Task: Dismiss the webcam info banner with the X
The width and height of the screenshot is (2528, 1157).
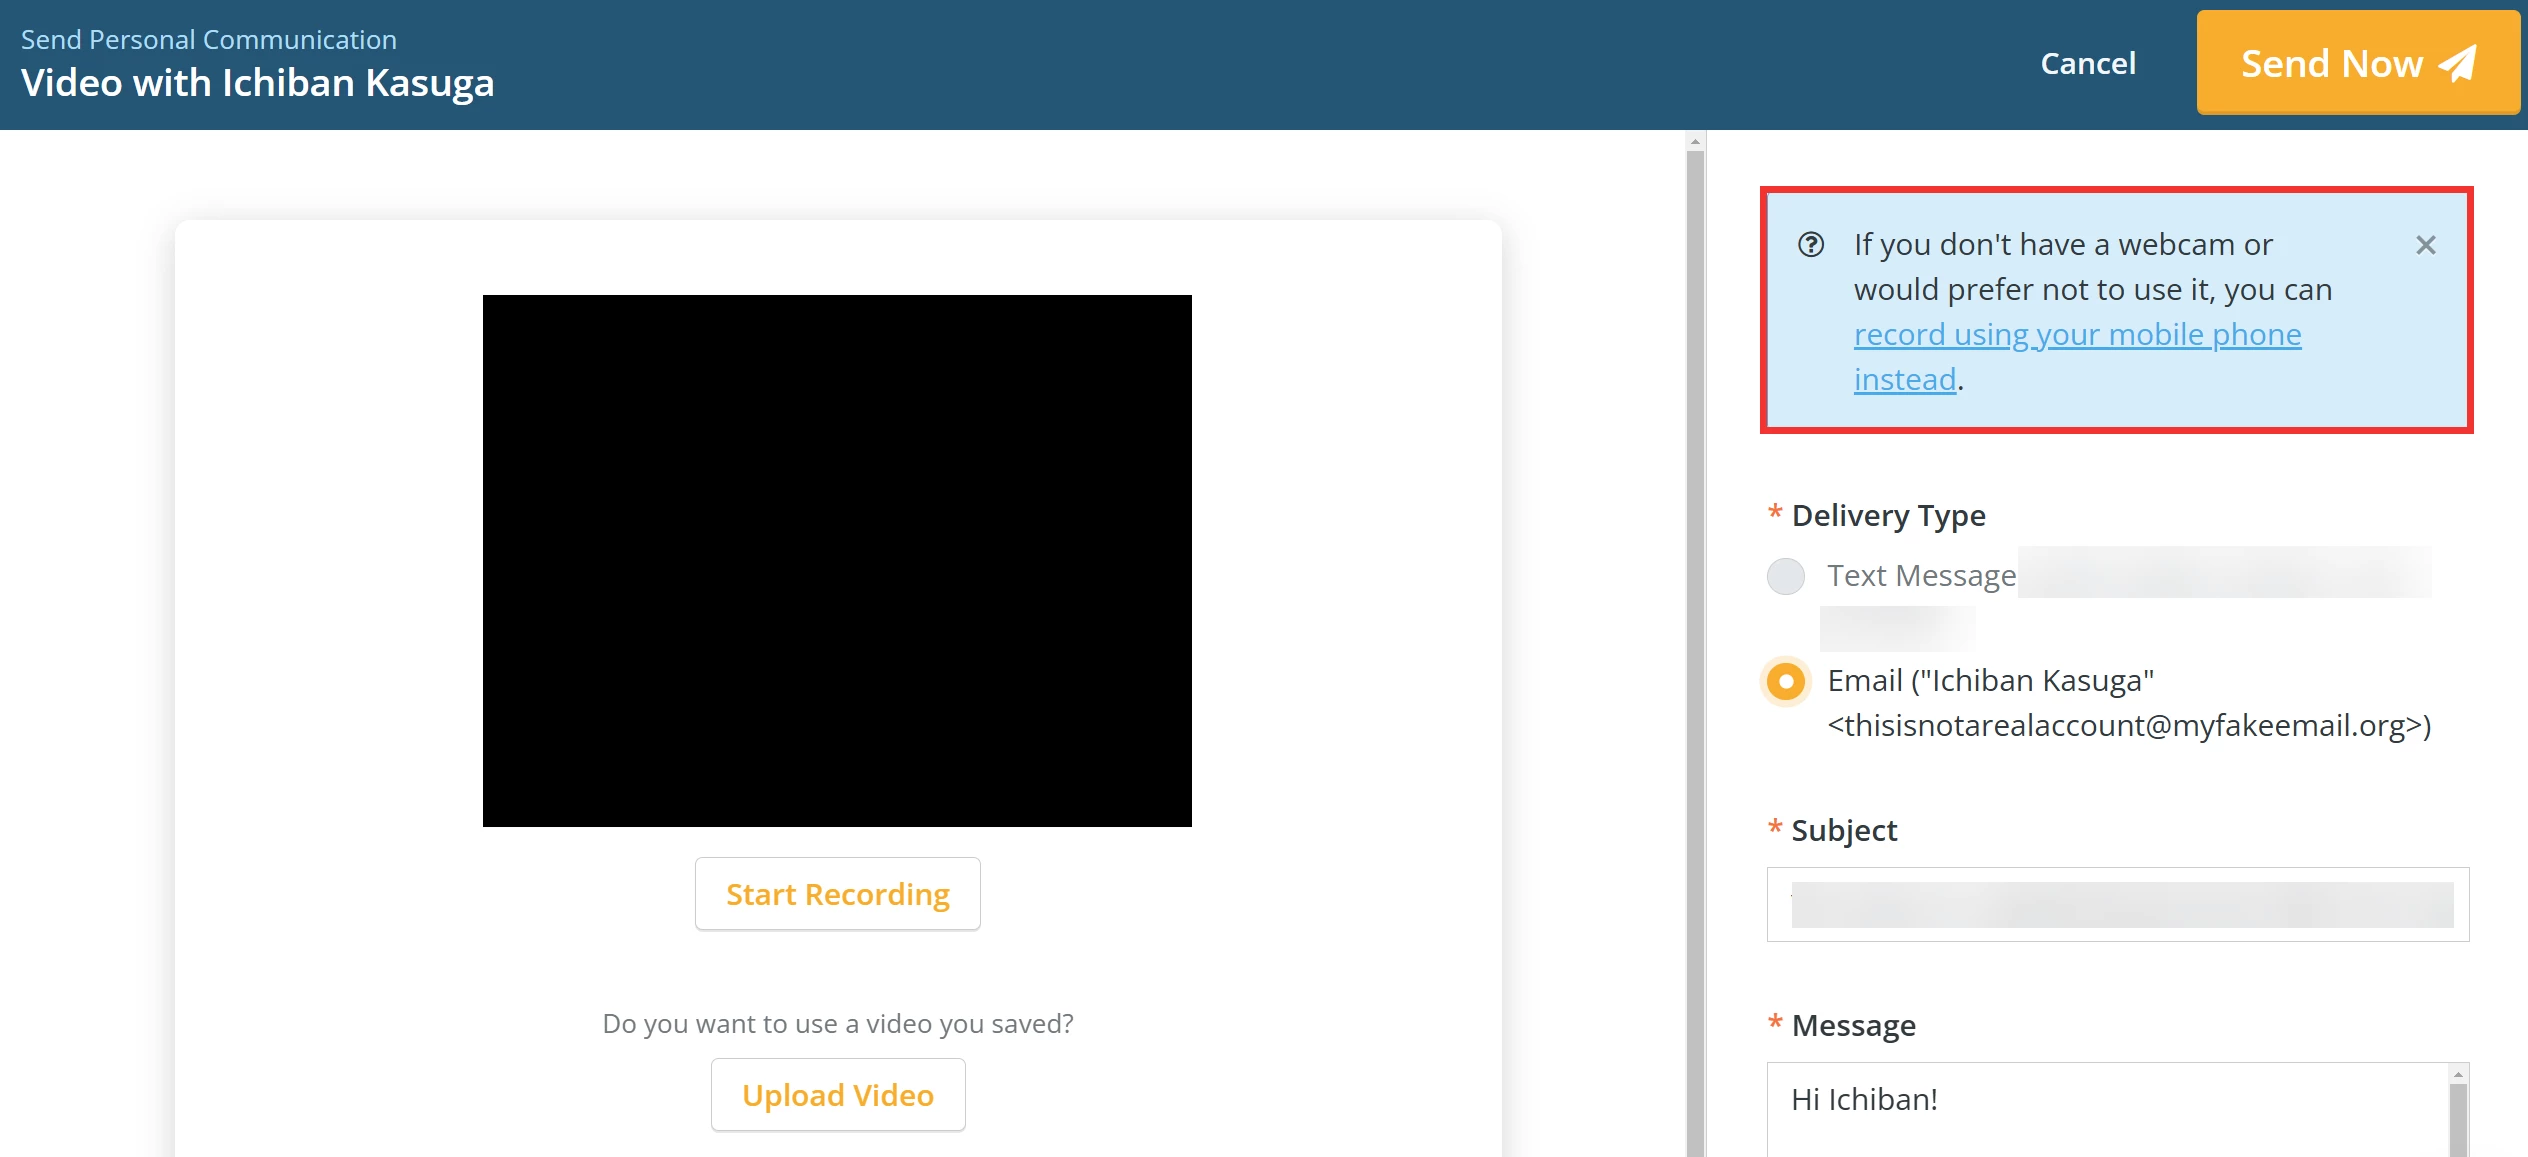Action: (2426, 245)
